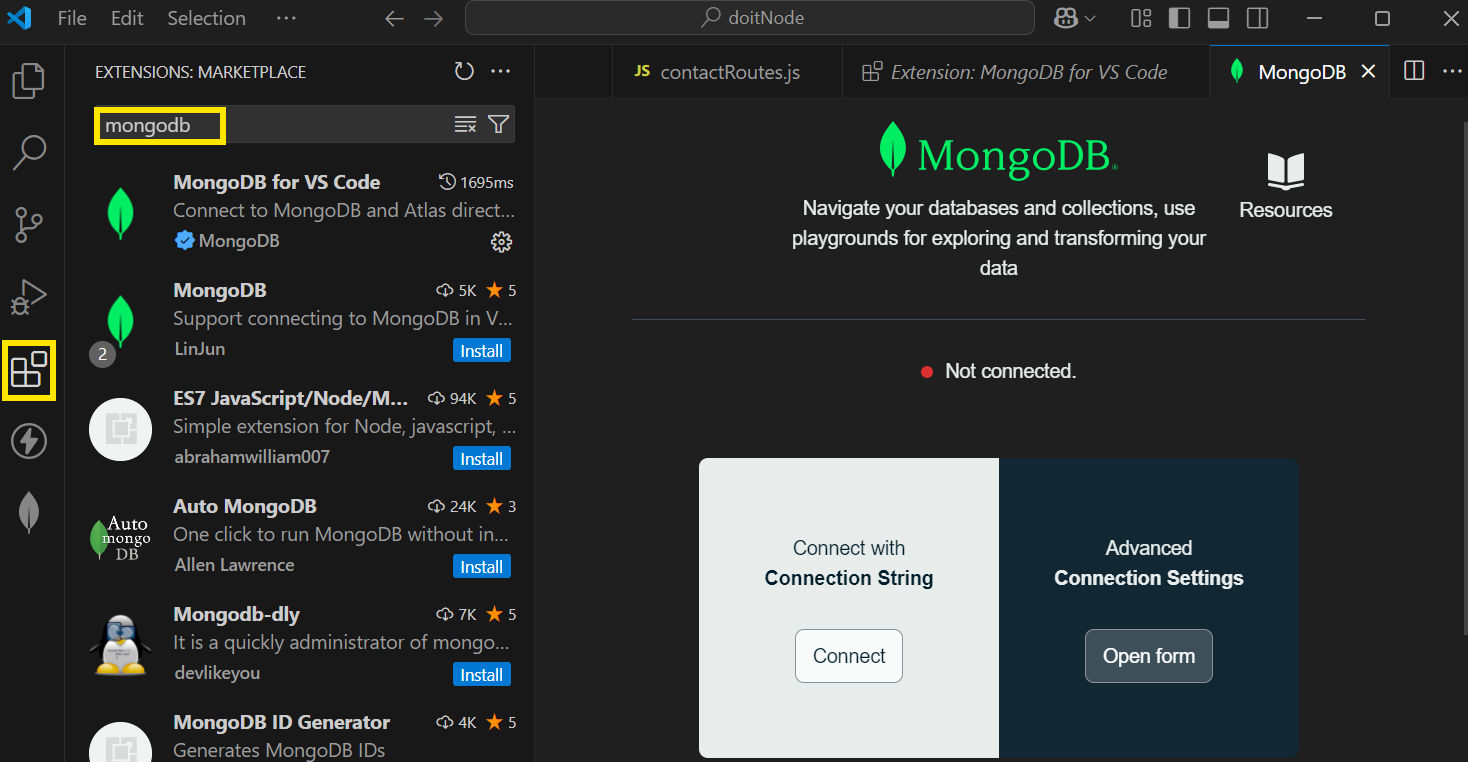1468x762 pixels.
Task: Select the Mongodb-dly extension title
Action: coord(236,614)
